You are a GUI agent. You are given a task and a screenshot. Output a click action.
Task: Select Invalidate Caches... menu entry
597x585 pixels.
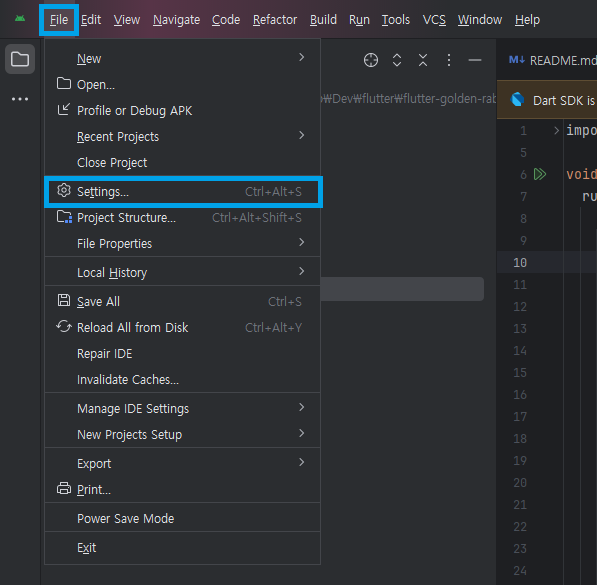[182, 379]
